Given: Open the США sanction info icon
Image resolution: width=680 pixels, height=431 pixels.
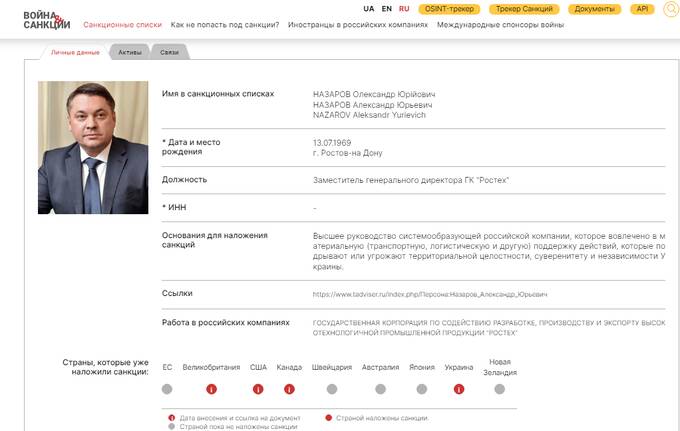Looking at the screenshot, I should [258, 389].
